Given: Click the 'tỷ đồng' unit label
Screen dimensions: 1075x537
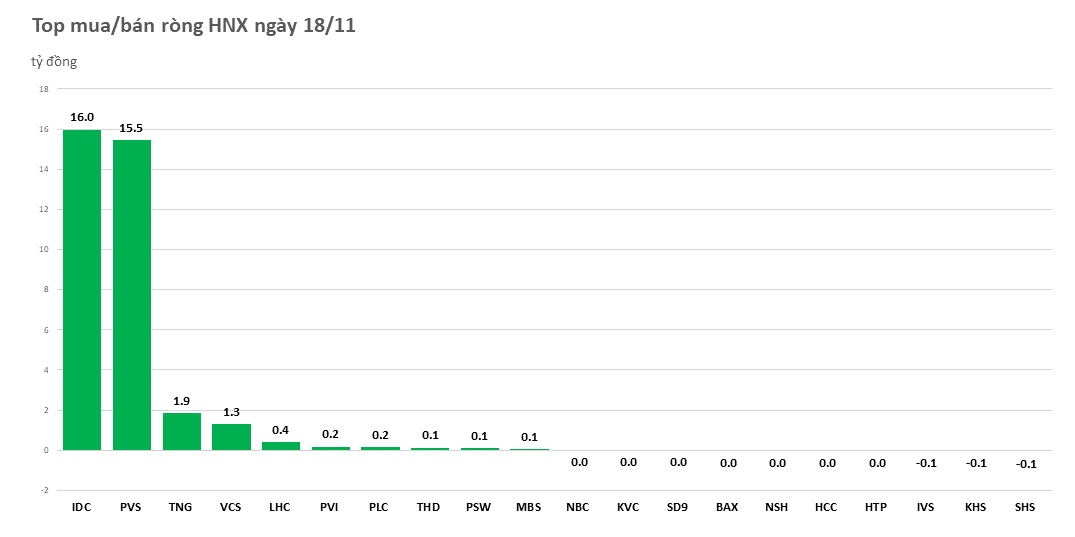Looking at the screenshot, I should point(54,62).
